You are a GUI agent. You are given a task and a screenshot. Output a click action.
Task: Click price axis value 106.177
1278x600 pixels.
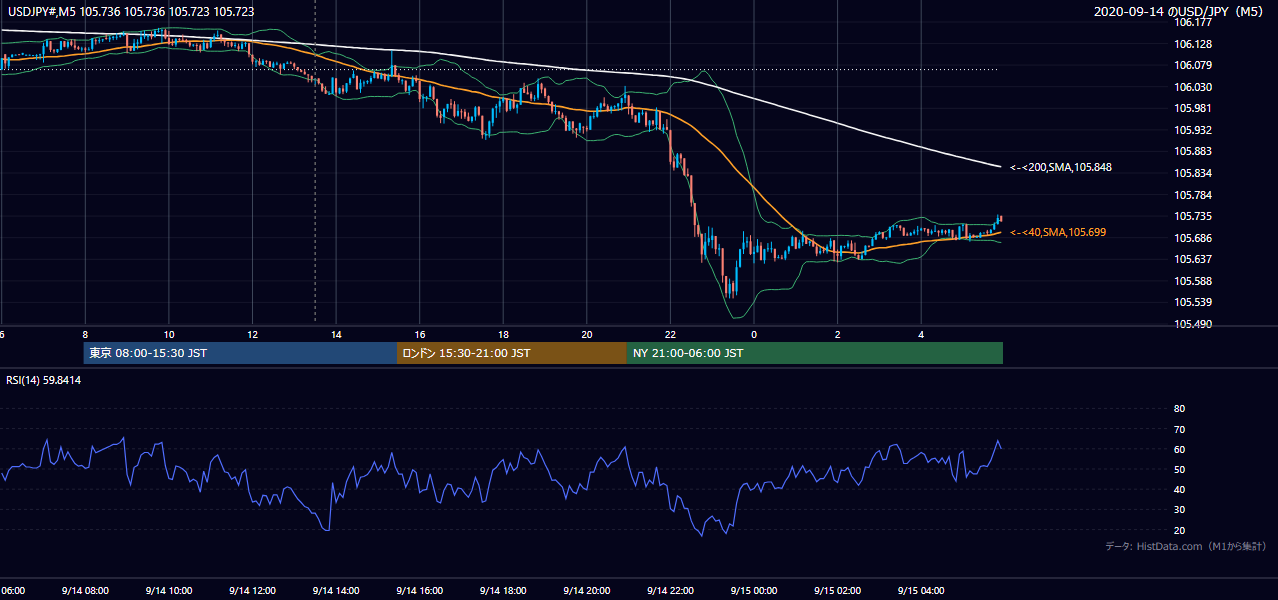[x=1192, y=22]
